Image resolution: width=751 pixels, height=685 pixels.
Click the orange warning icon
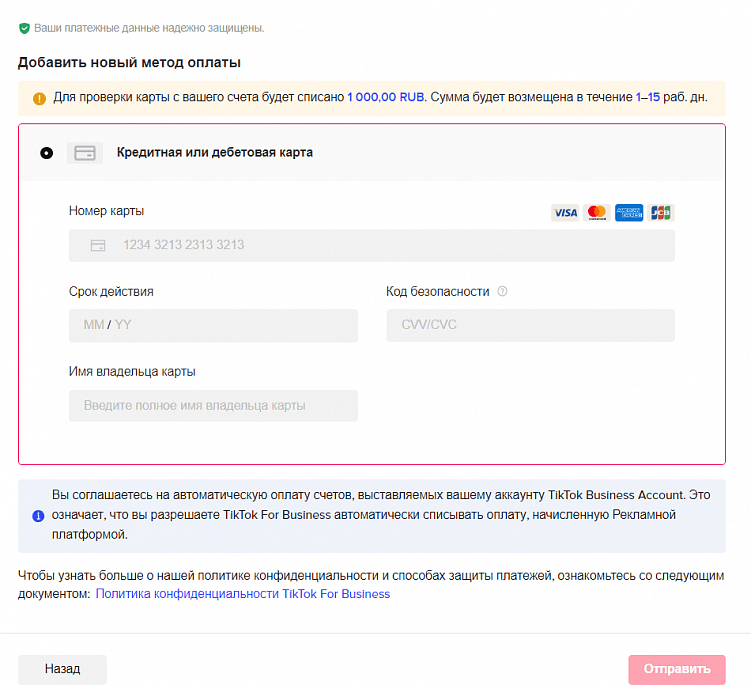(39, 98)
